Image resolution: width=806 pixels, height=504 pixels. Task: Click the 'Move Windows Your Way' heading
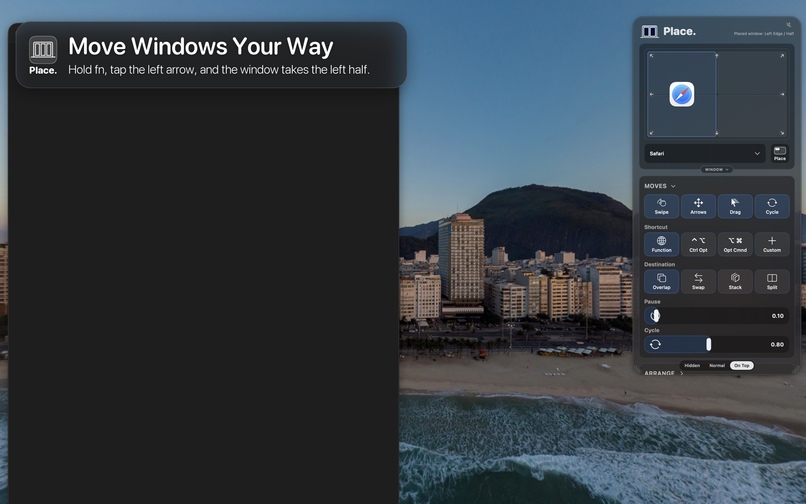click(201, 46)
